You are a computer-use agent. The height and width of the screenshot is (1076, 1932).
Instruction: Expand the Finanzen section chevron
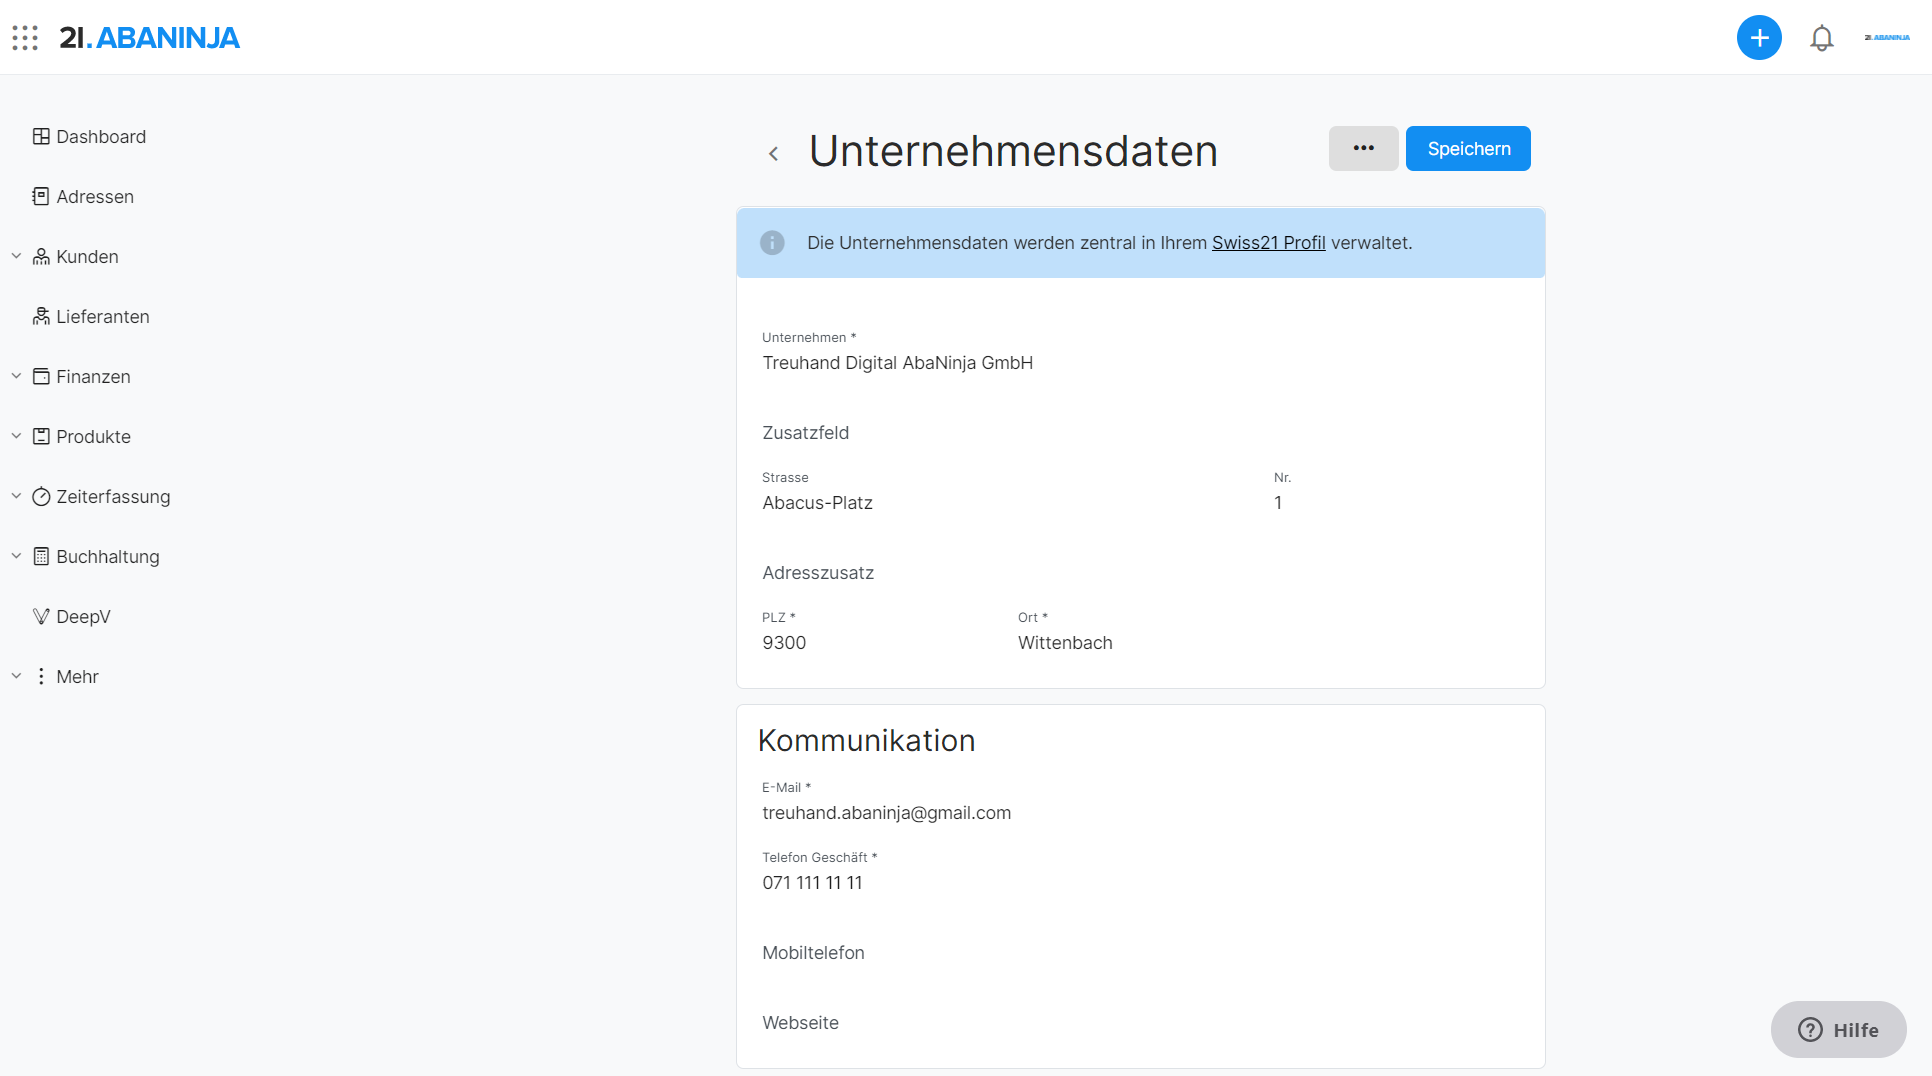[16, 377]
